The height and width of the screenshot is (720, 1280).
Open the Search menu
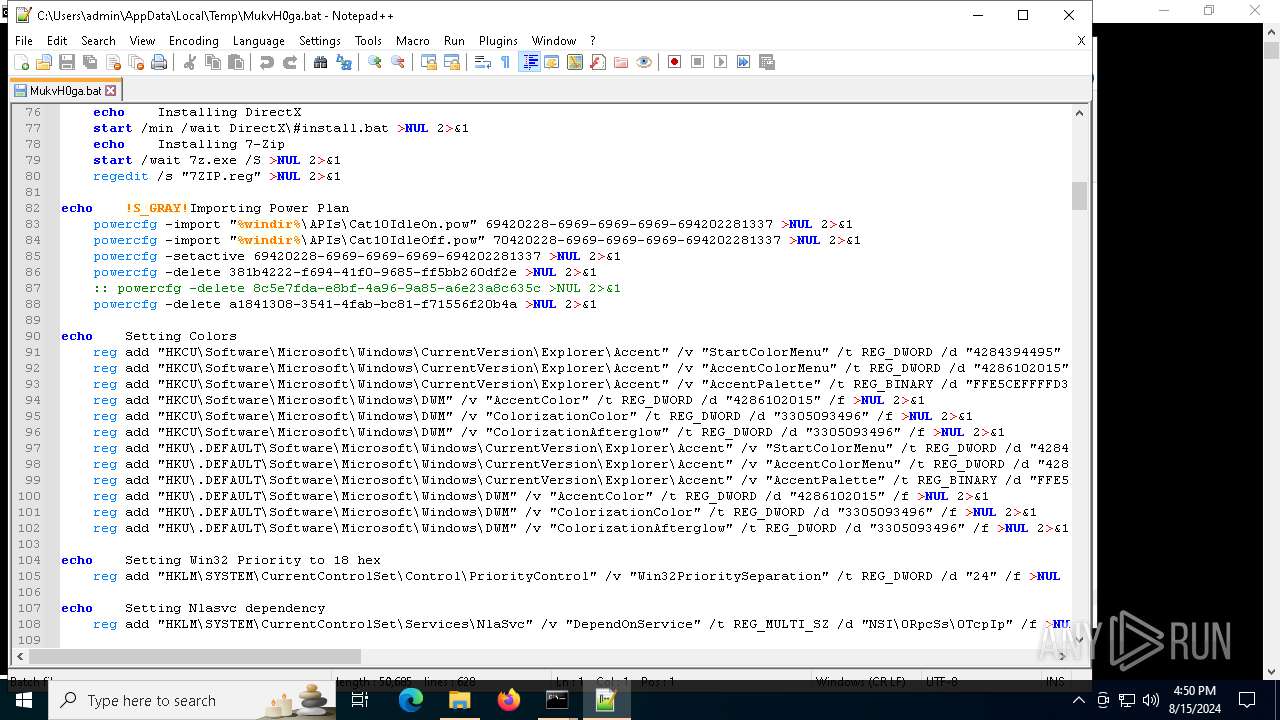coord(98,41)
